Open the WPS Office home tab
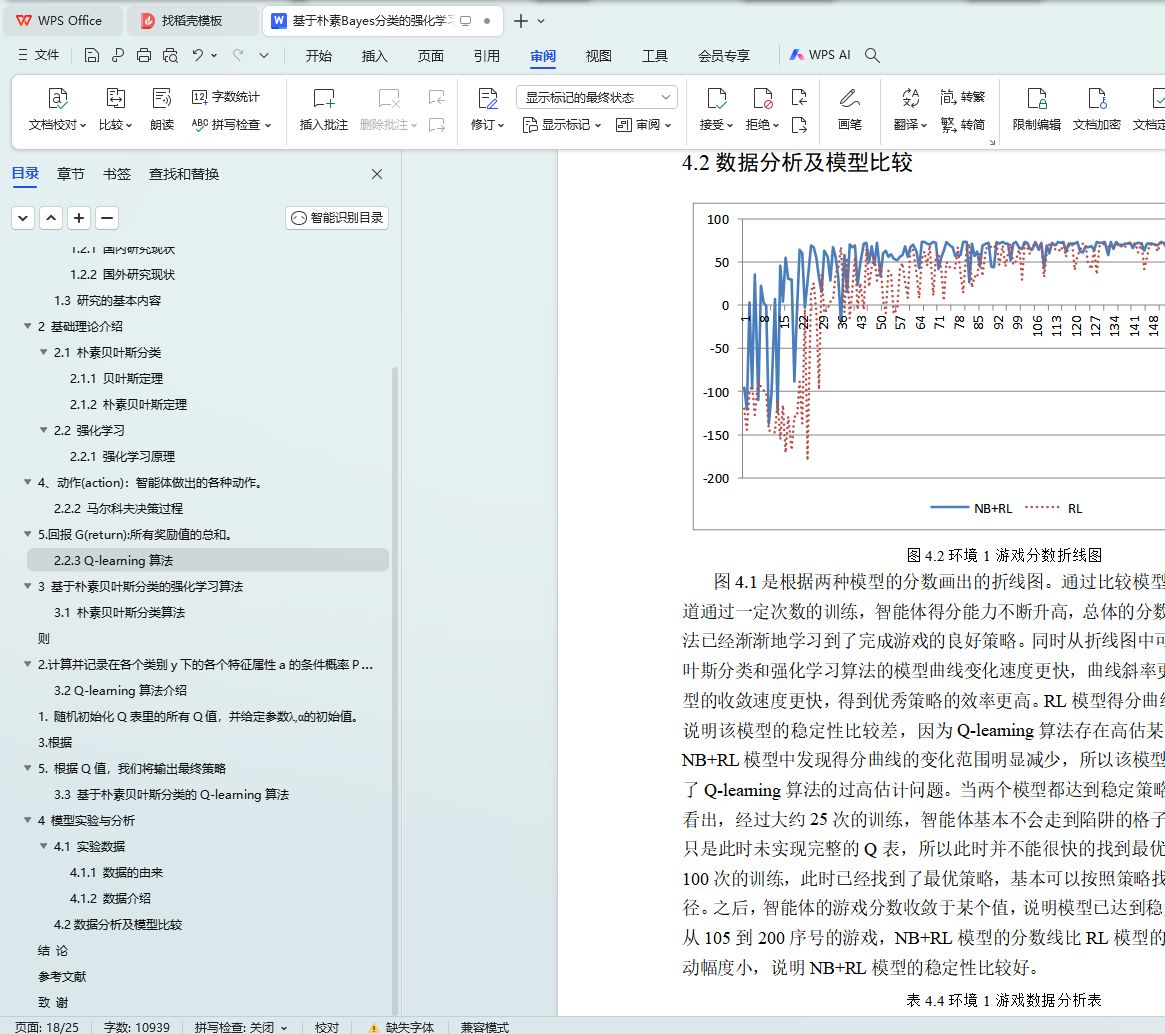 62,21
